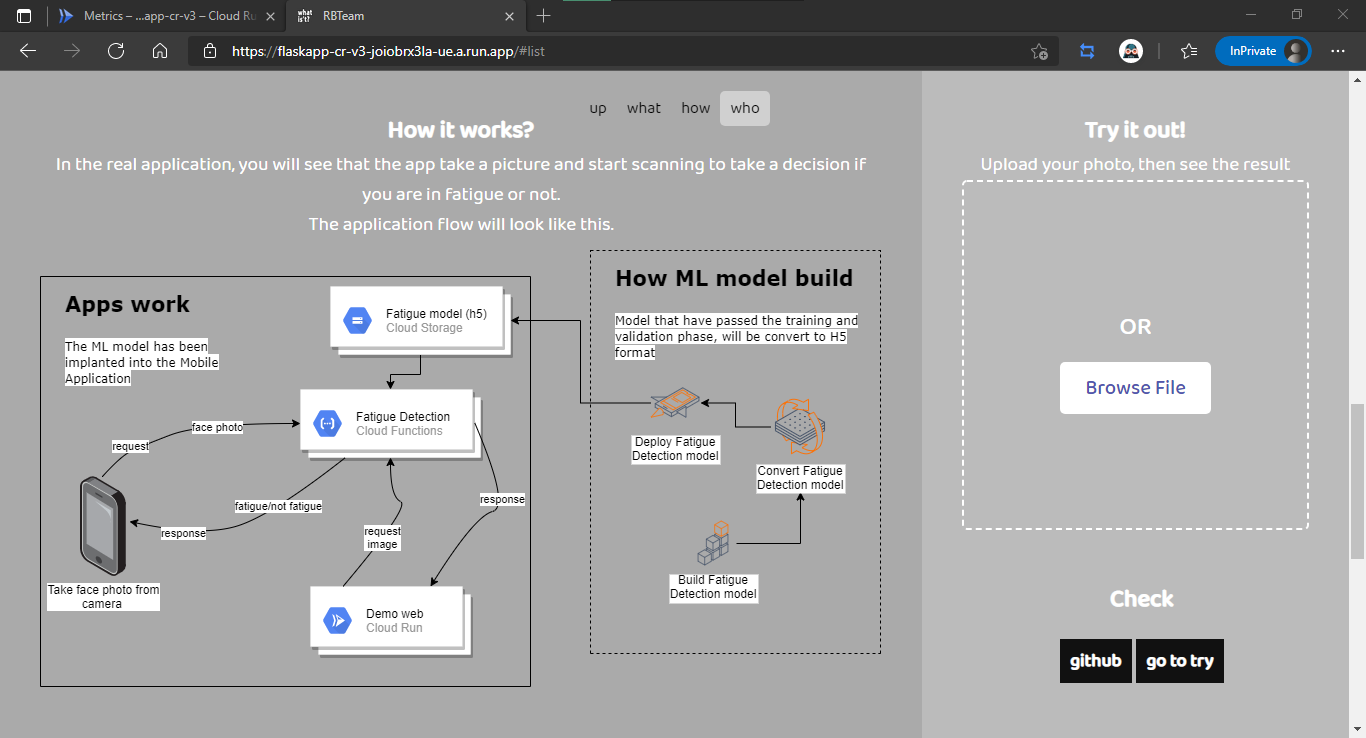Click the Deploy Fatigue Detection model icon
The image size is (1366, 738).
pyautogui.click(x=676, y=405)
